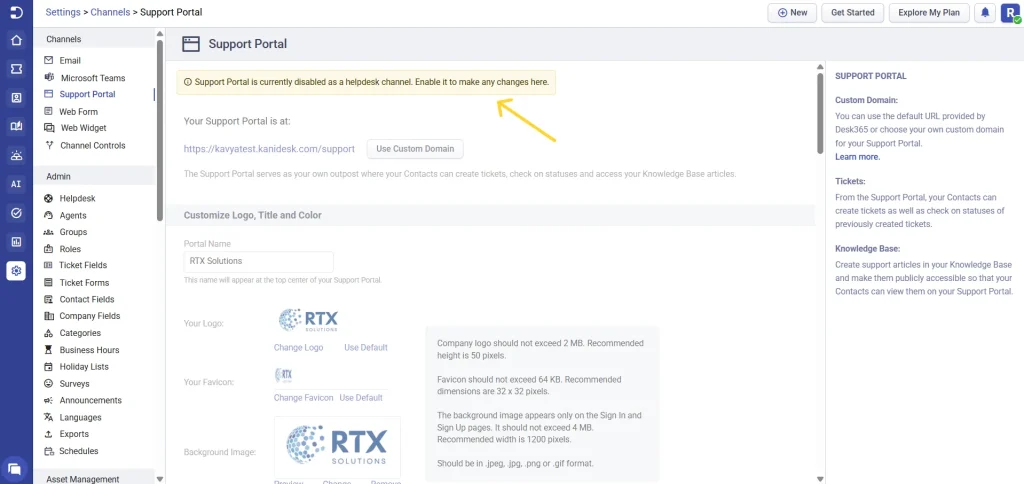Select Email under Channels
The height and width of the screenshot is (484, 1024).
tap(70, 61)
